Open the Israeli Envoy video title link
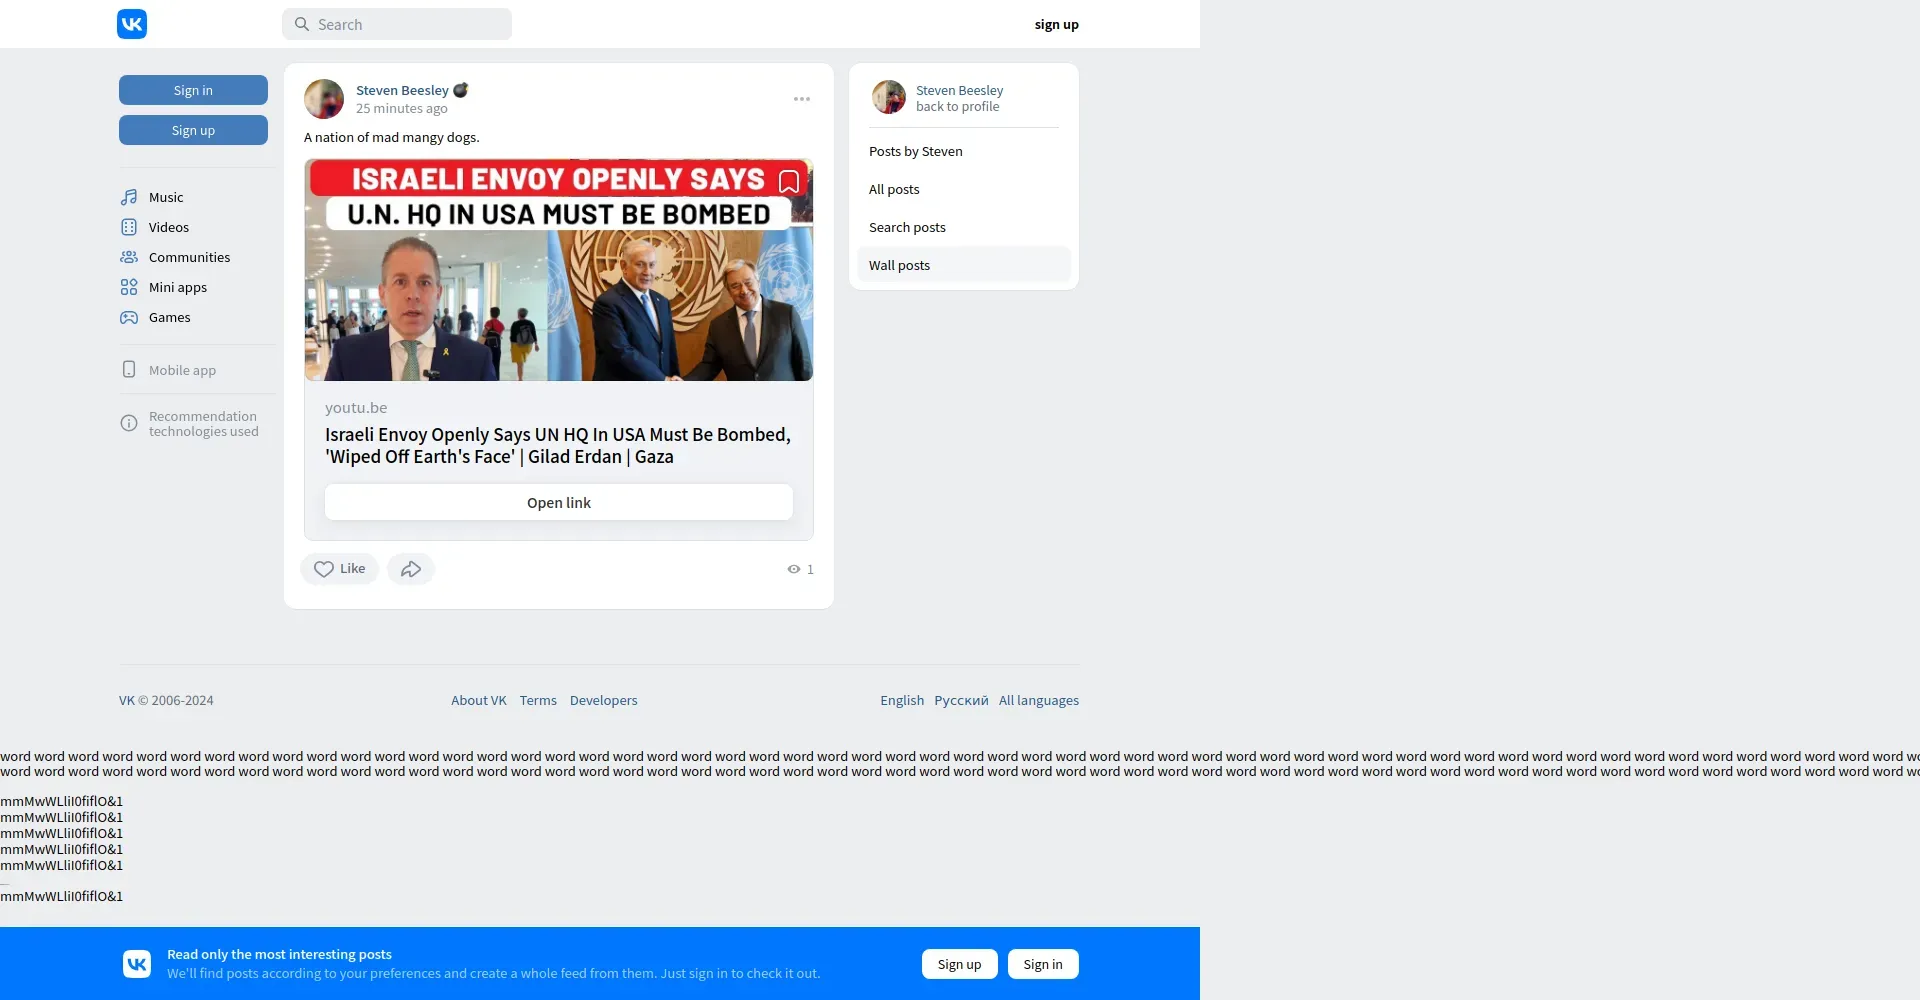 click(558, 445)
